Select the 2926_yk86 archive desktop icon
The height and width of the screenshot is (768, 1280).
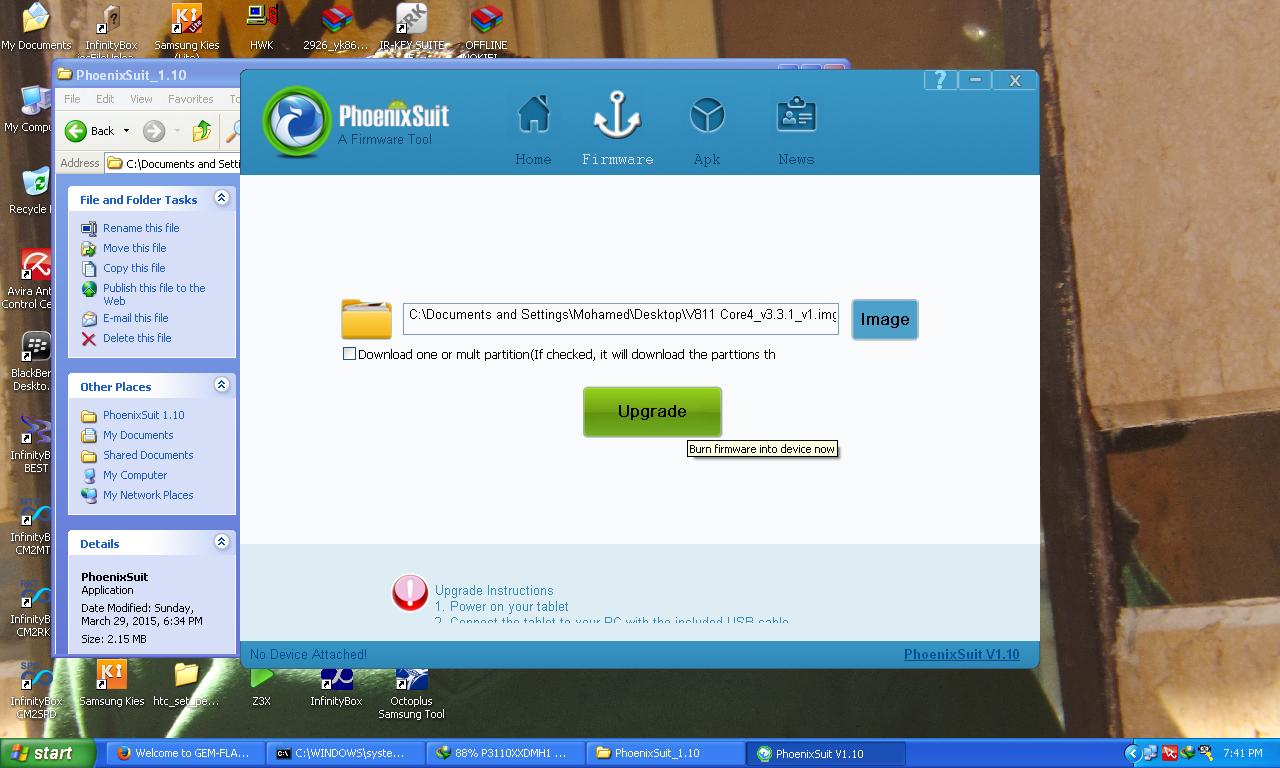point(336,27)
